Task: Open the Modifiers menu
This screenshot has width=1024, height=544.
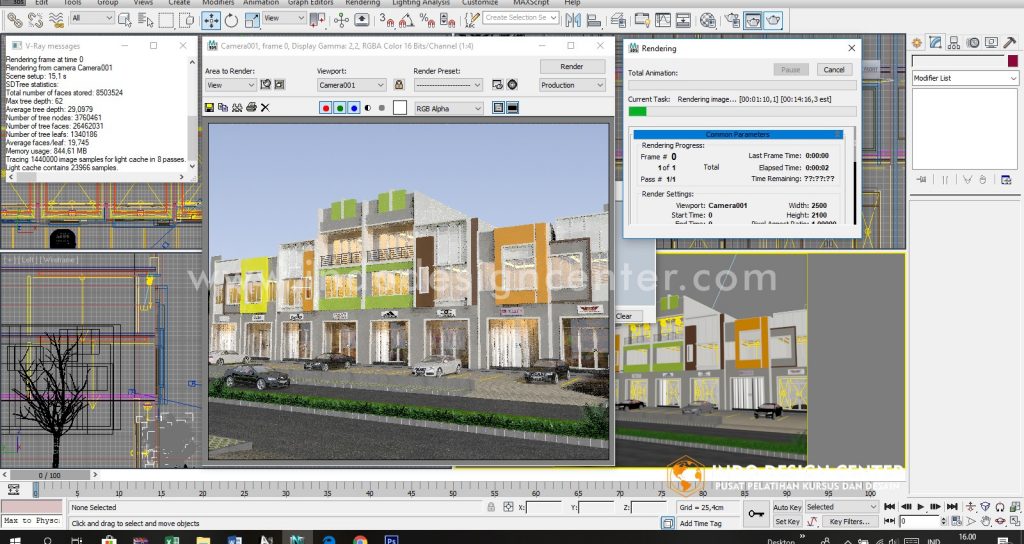Action: 217,3
